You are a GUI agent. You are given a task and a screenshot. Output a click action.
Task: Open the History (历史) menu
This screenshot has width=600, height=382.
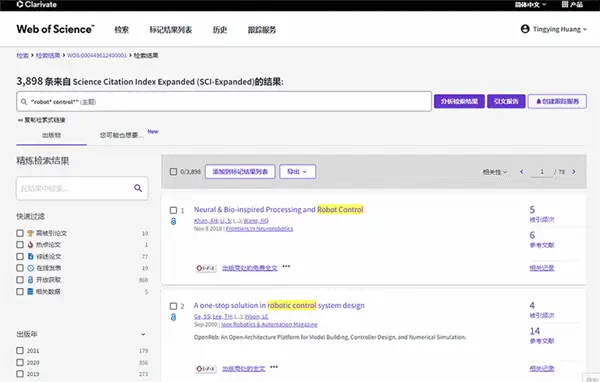220,29
